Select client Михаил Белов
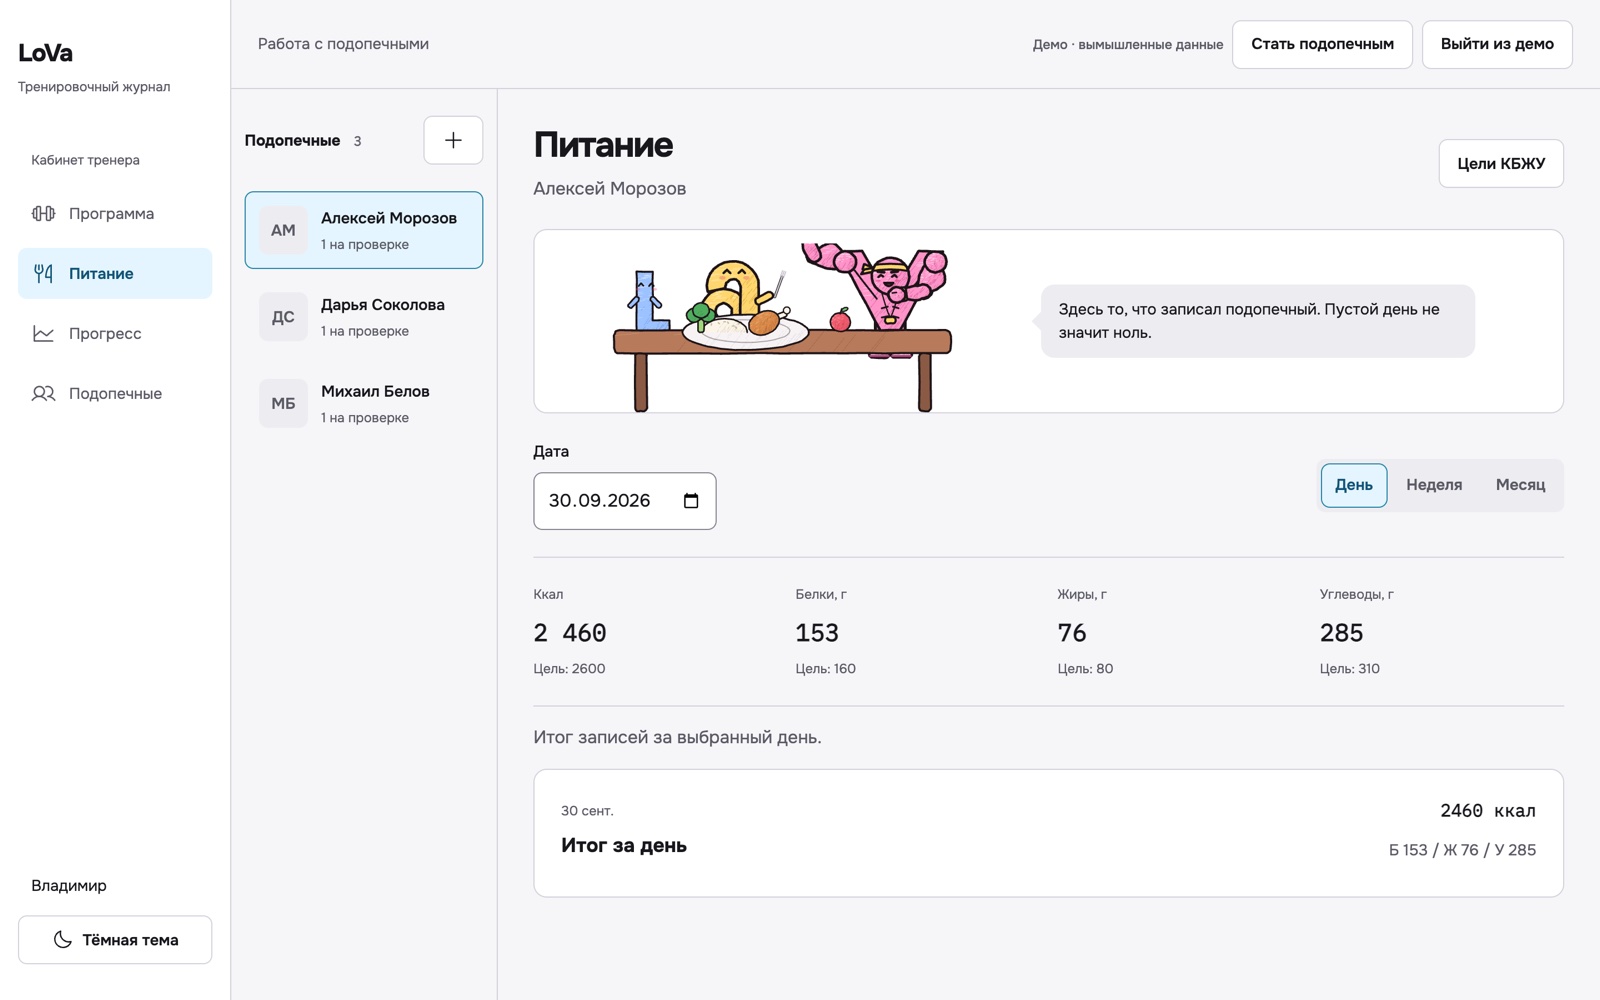1600x1000 pixels. coord(364,404)
